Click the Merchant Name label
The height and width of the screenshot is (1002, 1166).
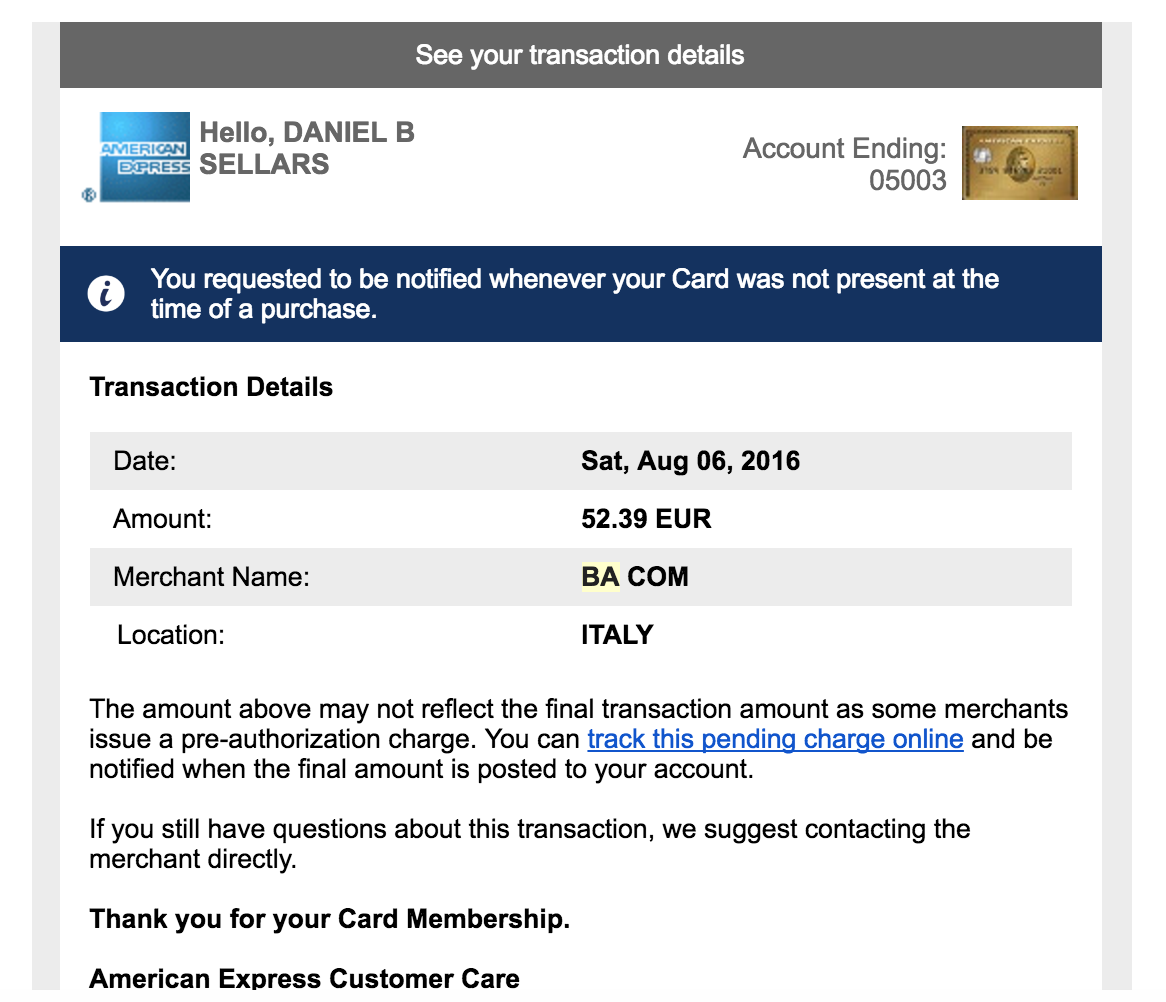point(211,577)
